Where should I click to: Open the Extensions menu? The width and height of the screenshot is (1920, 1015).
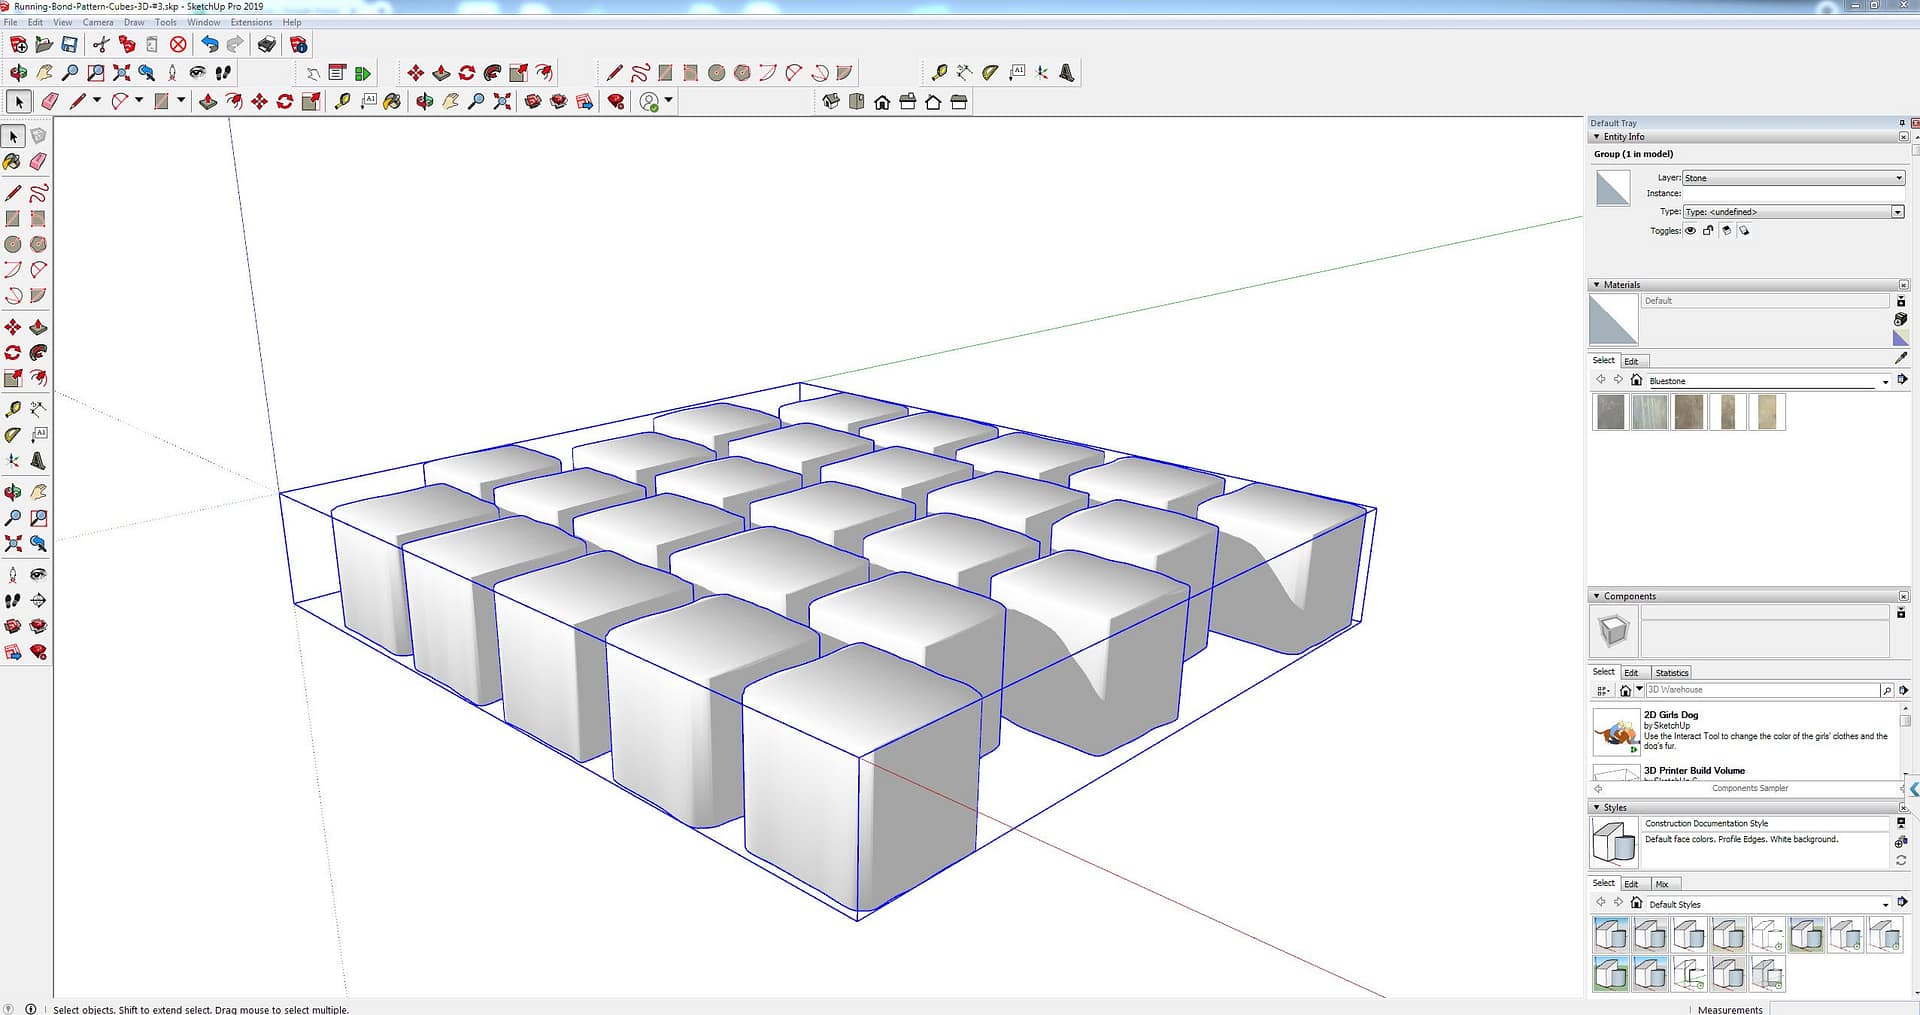coord(251,22)
